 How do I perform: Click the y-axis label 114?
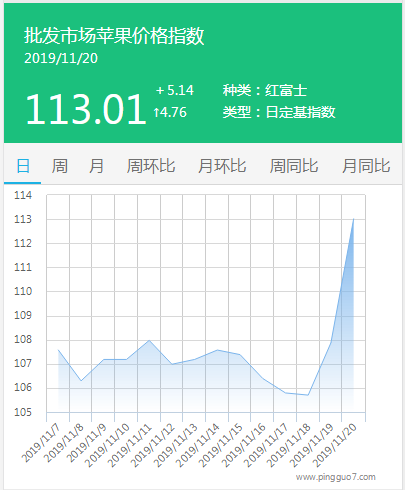[x=23, y=195]
